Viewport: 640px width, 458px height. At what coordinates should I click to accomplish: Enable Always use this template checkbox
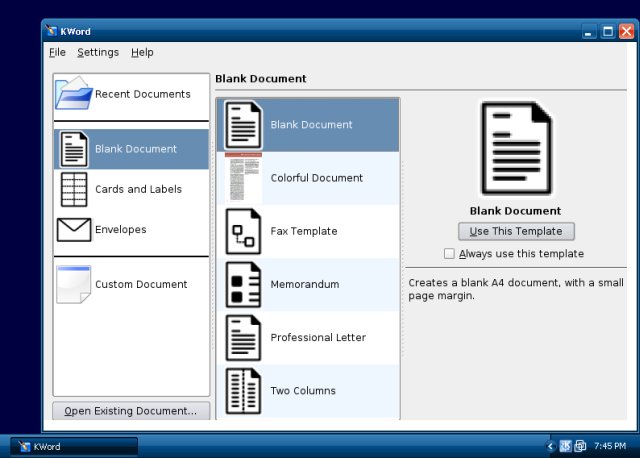(x=449, y=253)
